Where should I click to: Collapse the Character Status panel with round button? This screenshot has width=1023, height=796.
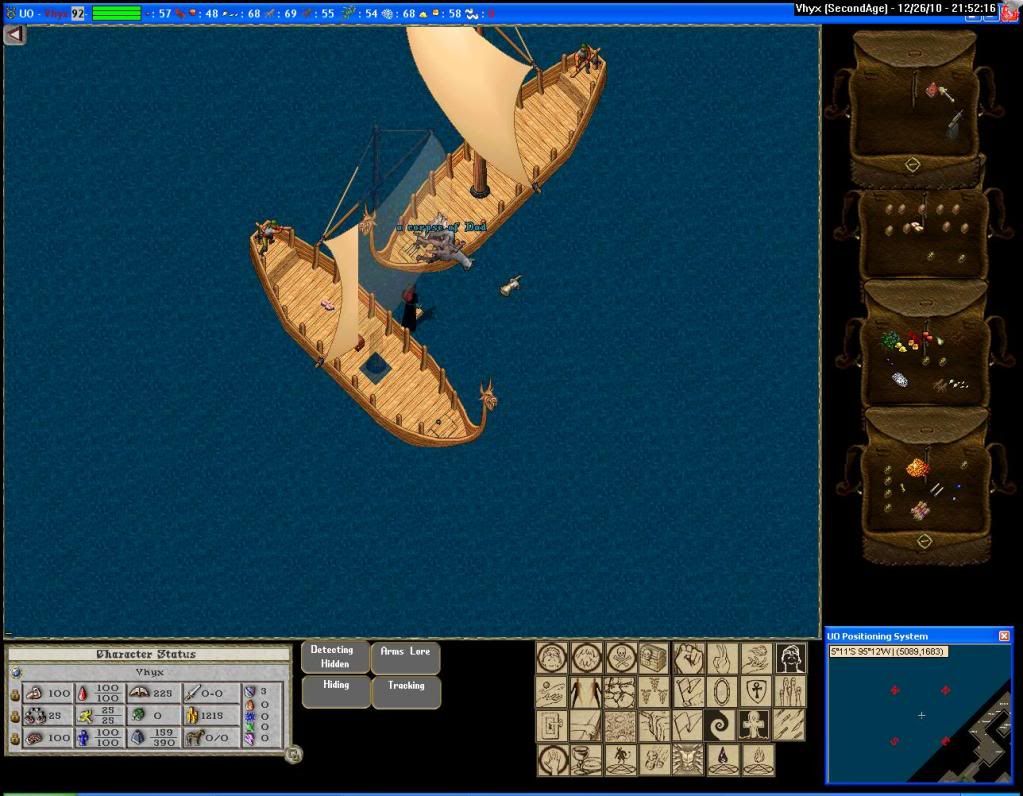click(294, 754)
